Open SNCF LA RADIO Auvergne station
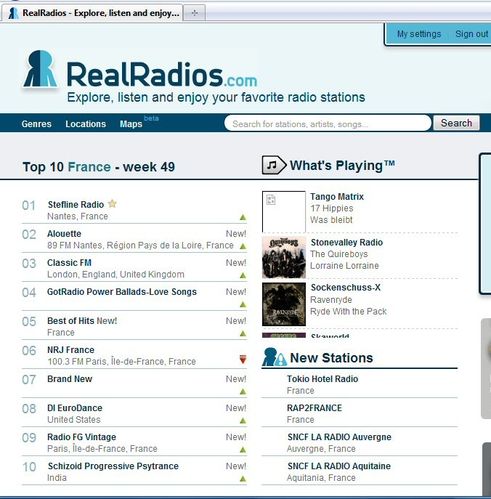491x499 pixels. (339, 437)
